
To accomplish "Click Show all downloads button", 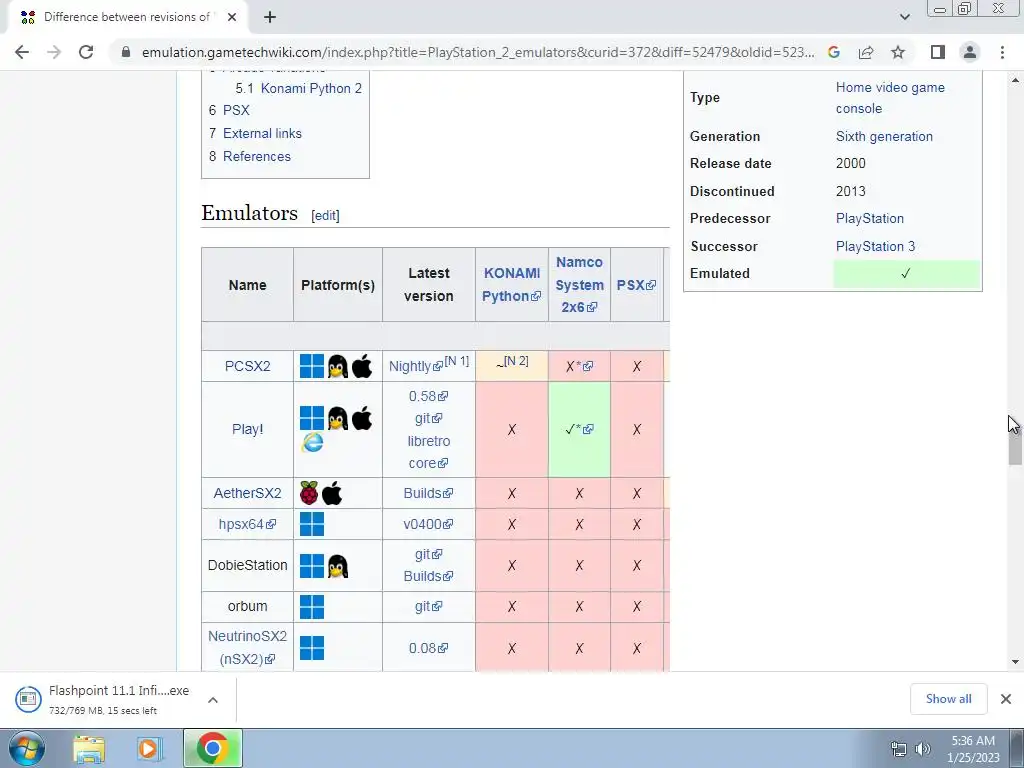I will pos(948,699).
